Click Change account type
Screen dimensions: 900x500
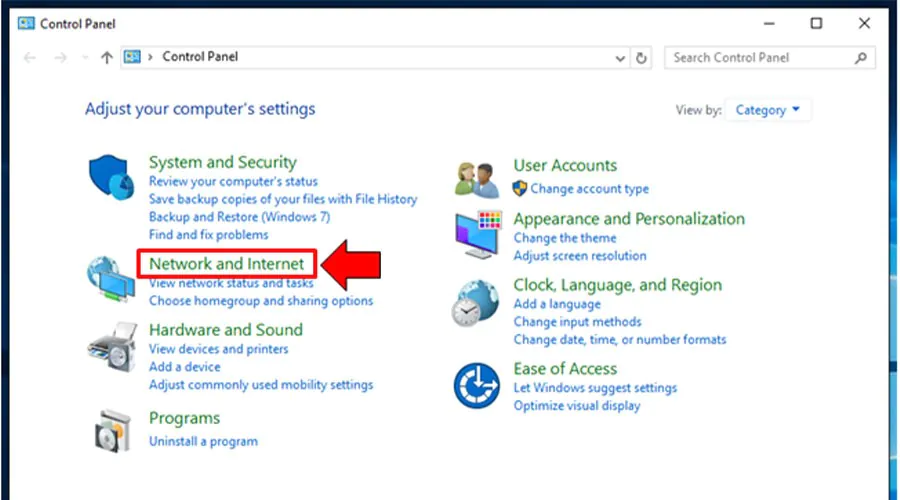589,189
